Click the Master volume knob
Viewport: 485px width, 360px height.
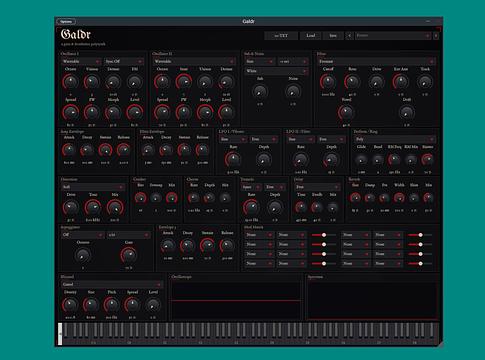pos(427,160)
